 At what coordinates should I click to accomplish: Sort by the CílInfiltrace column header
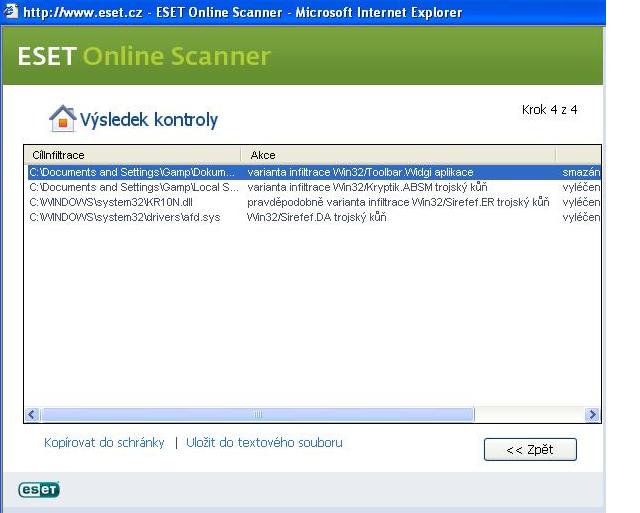pos(133,155)
